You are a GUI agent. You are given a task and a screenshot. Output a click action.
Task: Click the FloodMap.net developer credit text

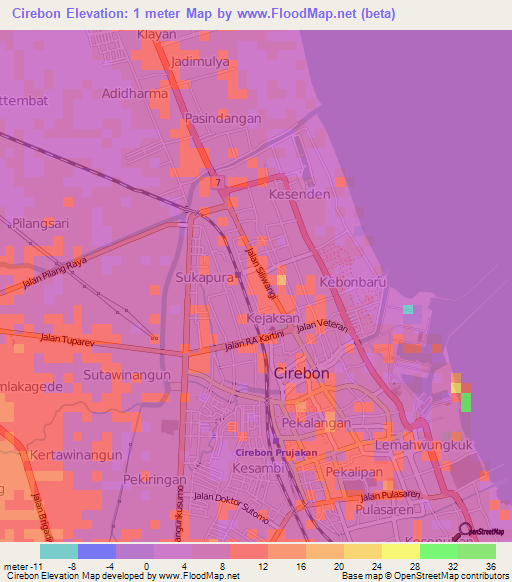123,576
